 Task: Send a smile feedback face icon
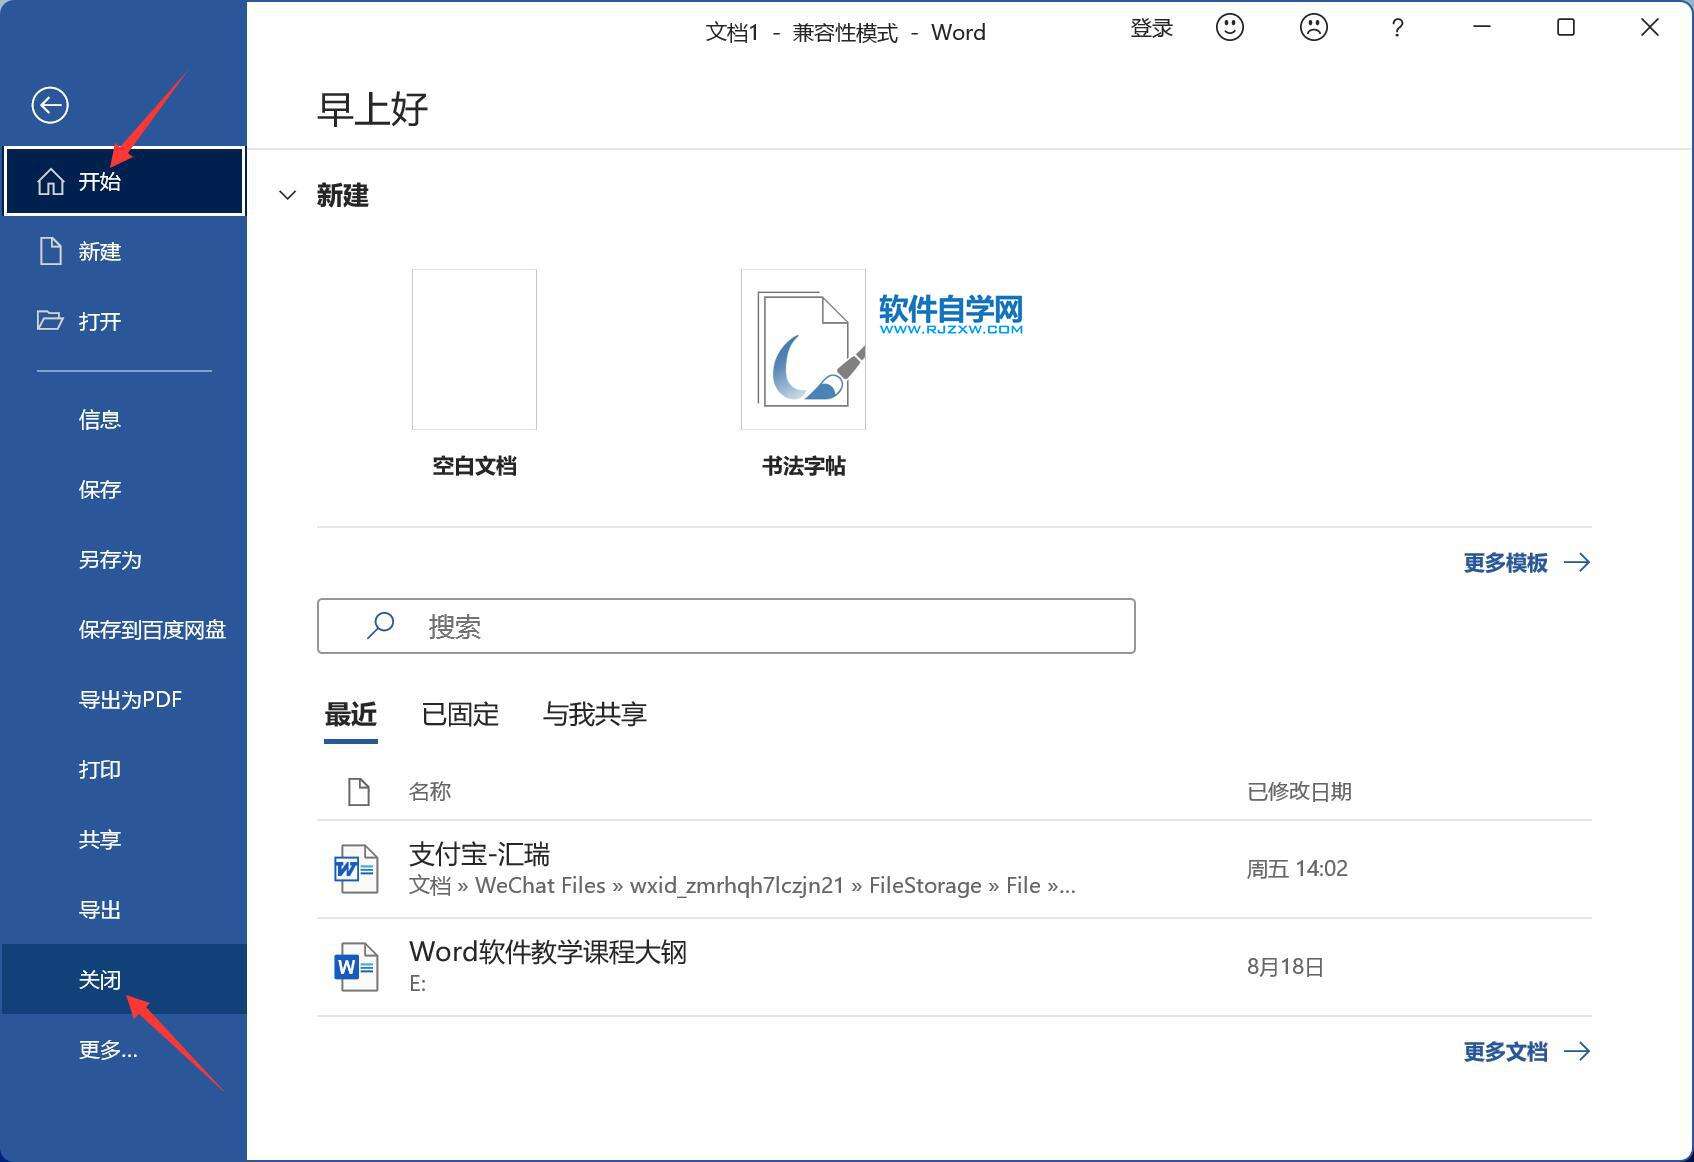point(1230,27)
